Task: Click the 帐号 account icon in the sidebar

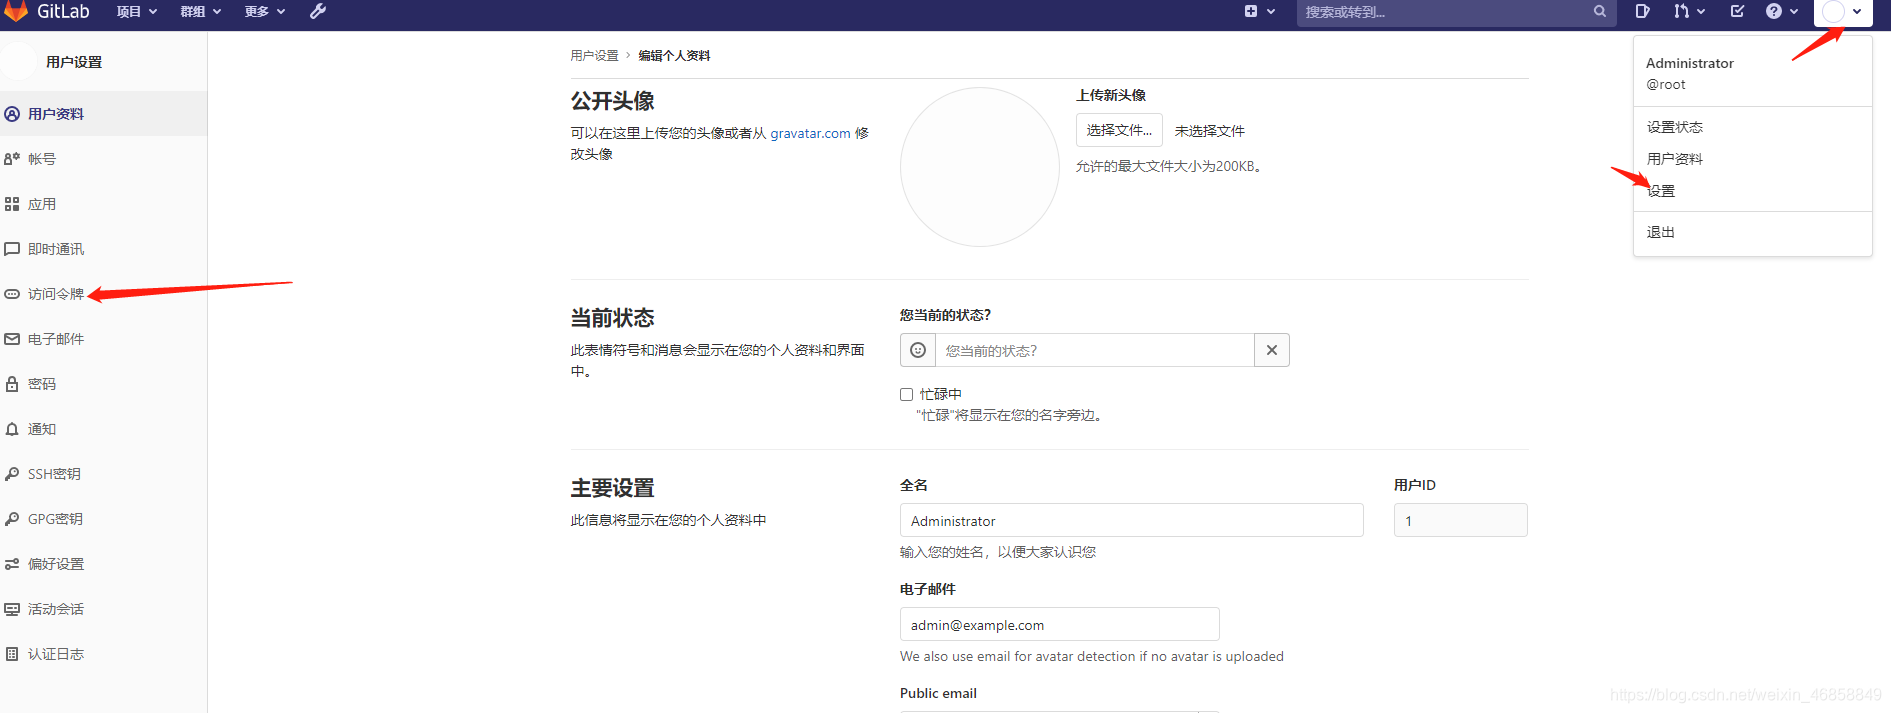Action: point(12,159)
